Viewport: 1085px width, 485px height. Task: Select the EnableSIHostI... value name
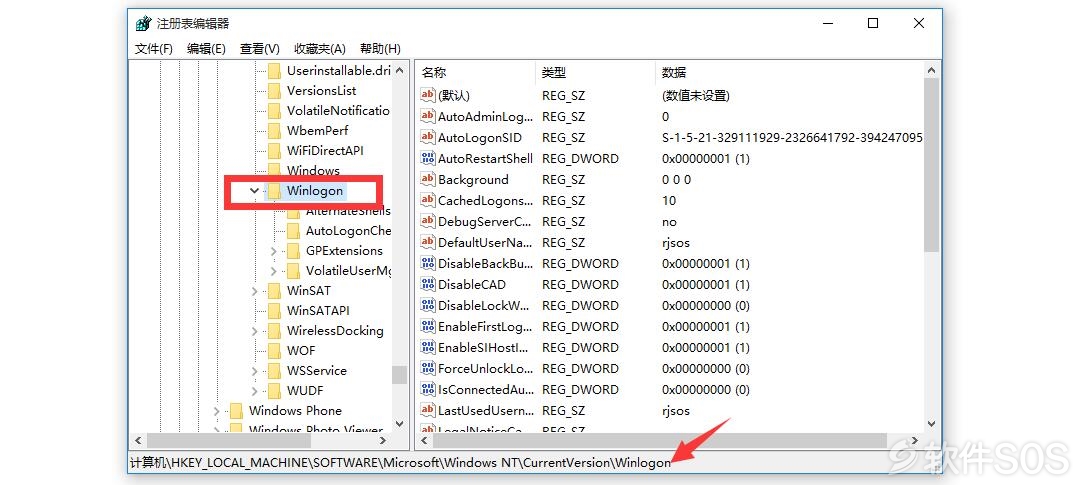[484, 347]
